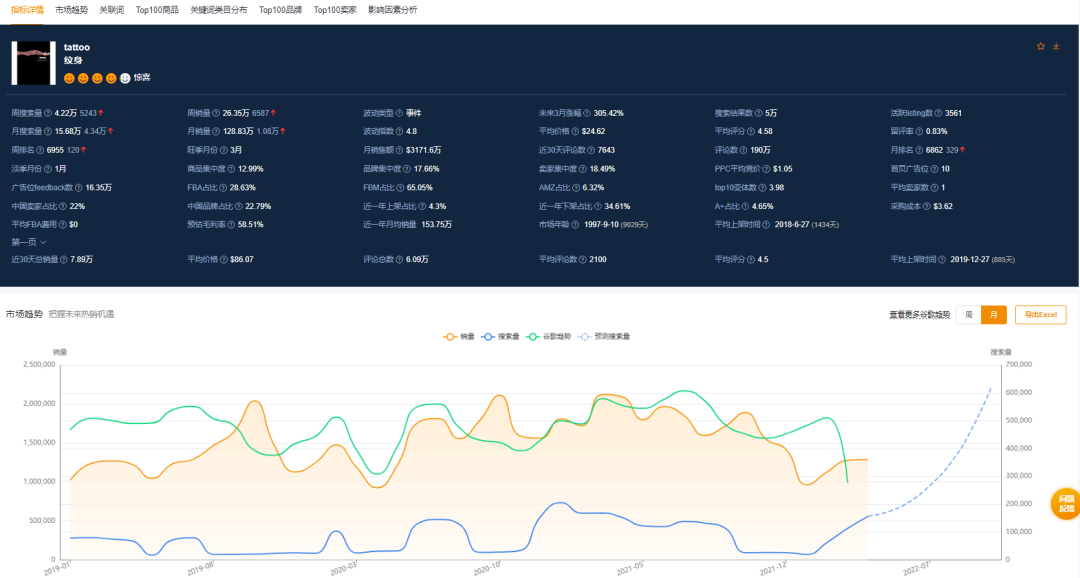Click the 月销售额 value $3171.6万
This screenshot has width=1080, height=578.
point(424,150)
